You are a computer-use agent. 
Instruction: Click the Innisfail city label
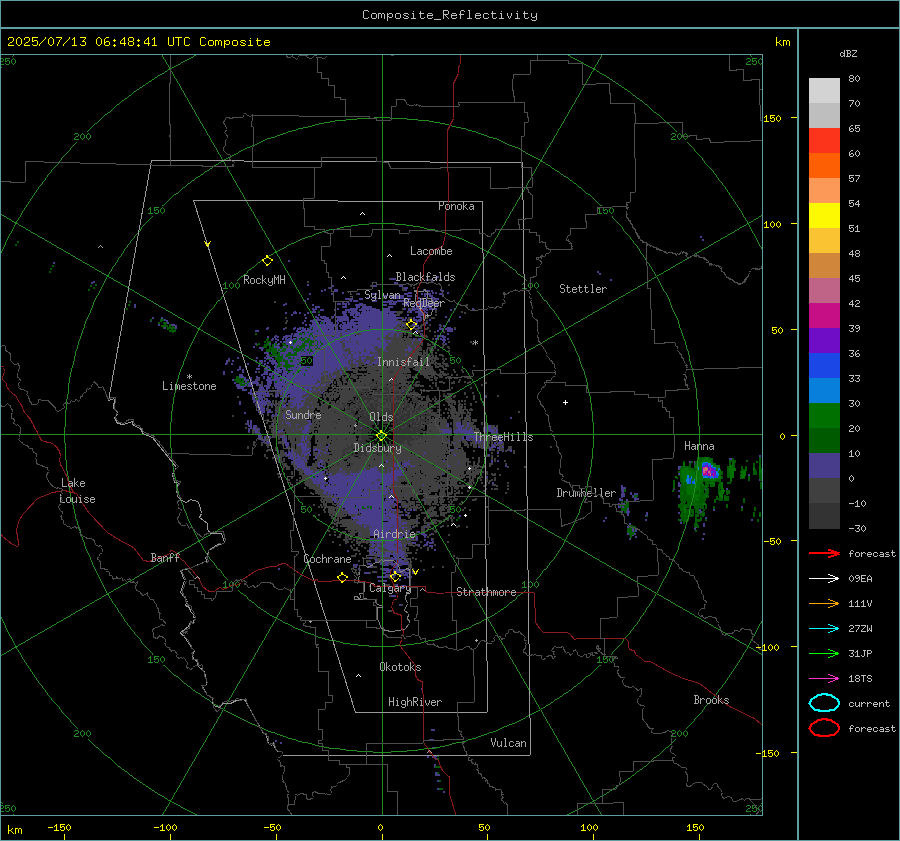[x=403, y=362]
